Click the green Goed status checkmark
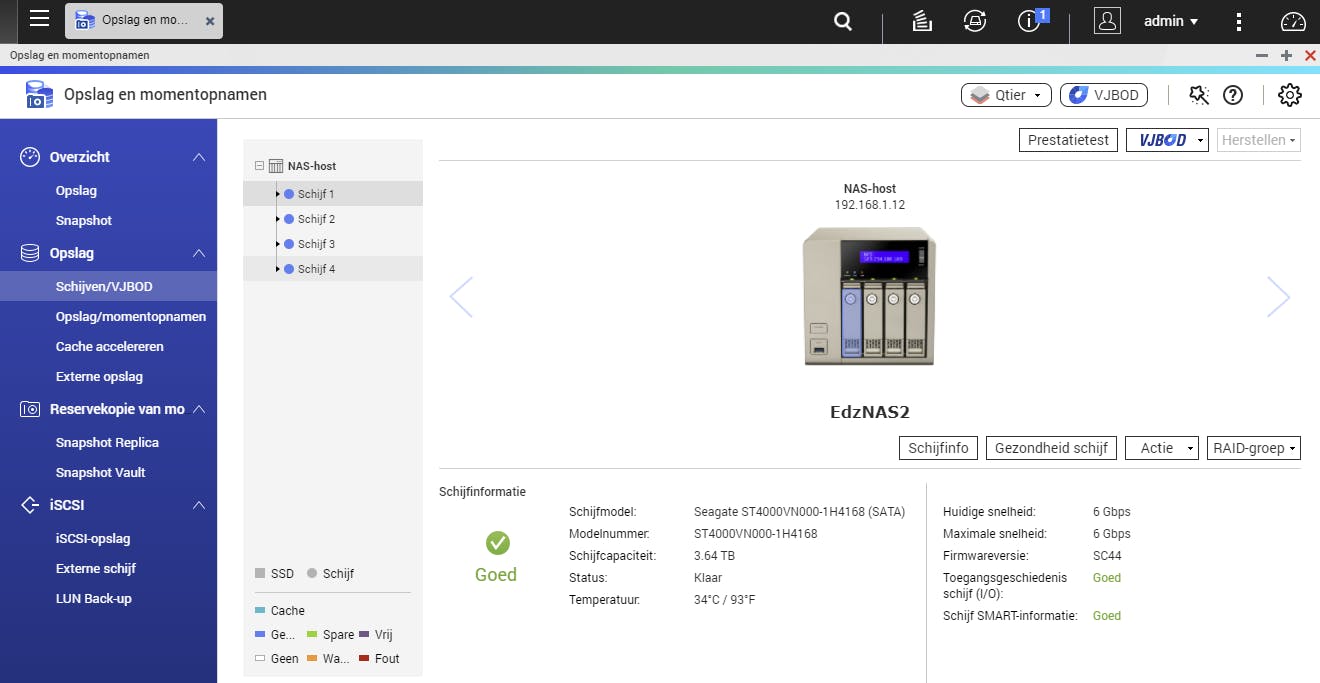The height and width of the screenshot is (683, 1320). point(497,543)
